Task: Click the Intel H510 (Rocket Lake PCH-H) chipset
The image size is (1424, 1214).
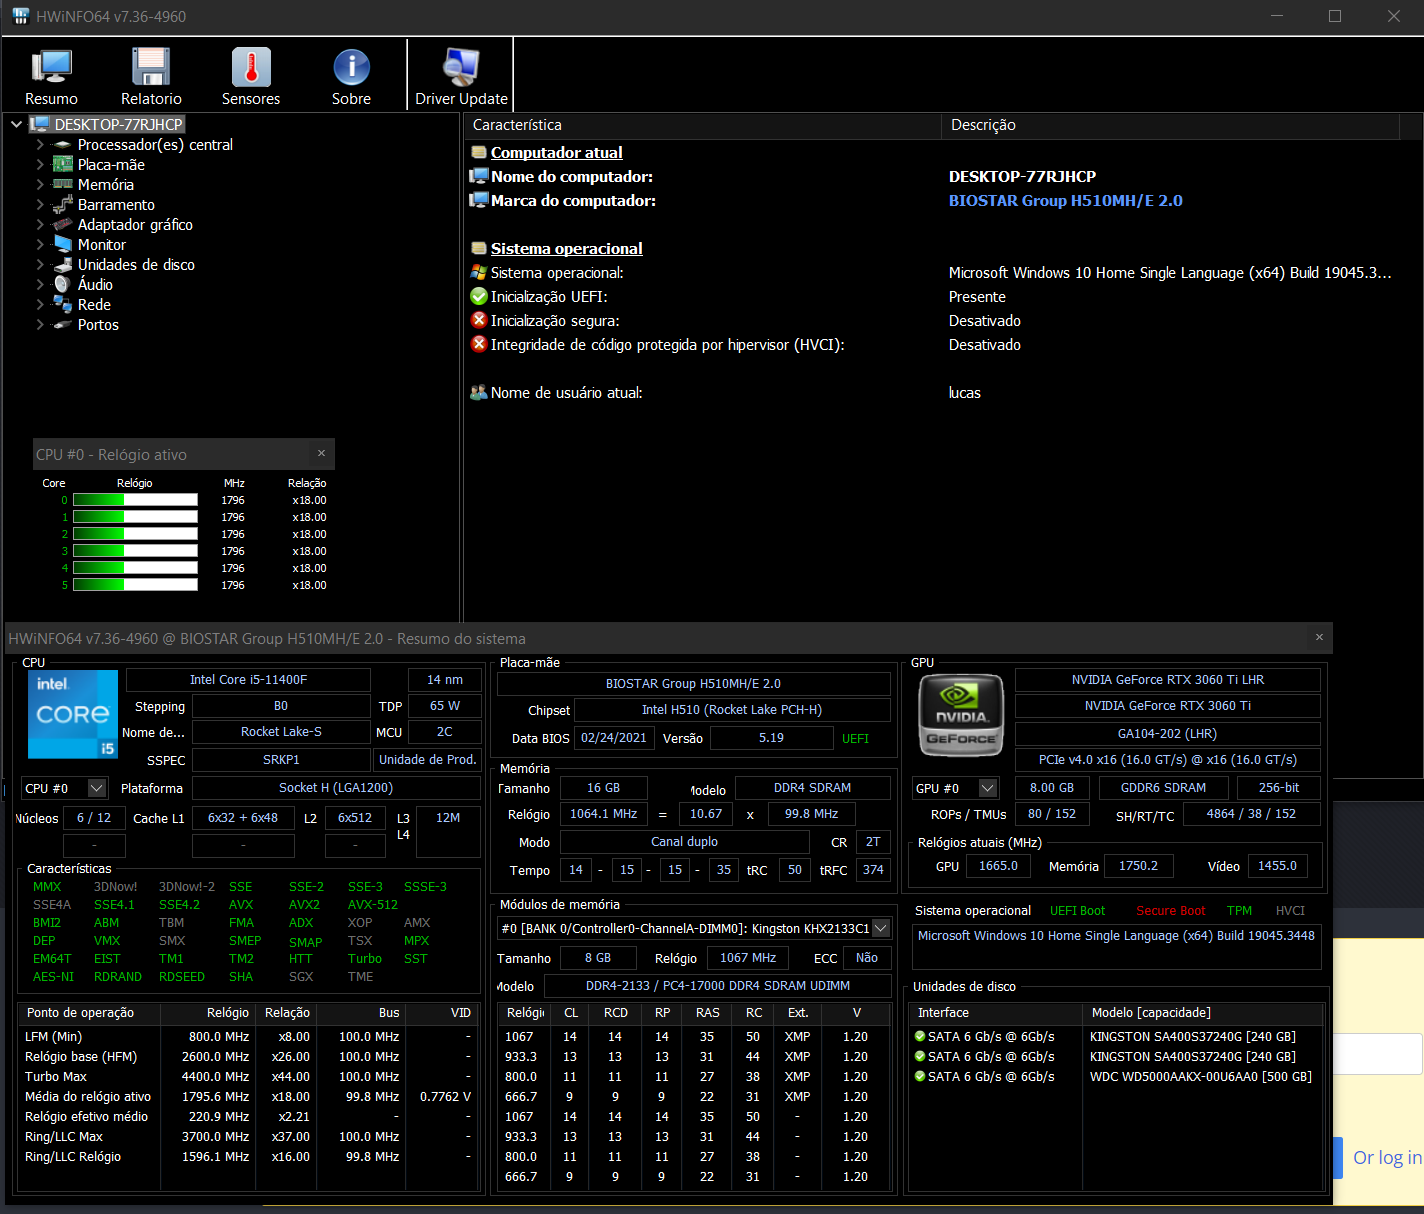Action: pyautogui.click(x=732, y=710)
